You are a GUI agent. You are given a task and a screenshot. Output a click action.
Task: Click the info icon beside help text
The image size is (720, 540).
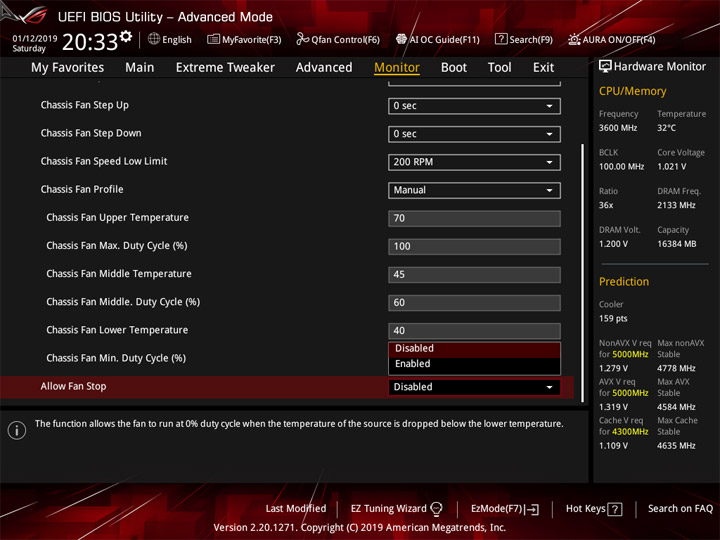click(17, 430)
